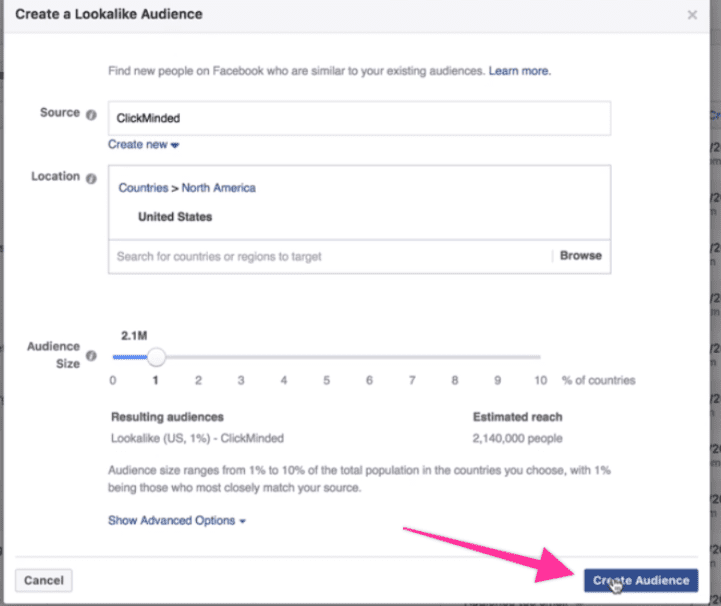Click the "% of countries" label
721x606 pixels.
point(598,380)
